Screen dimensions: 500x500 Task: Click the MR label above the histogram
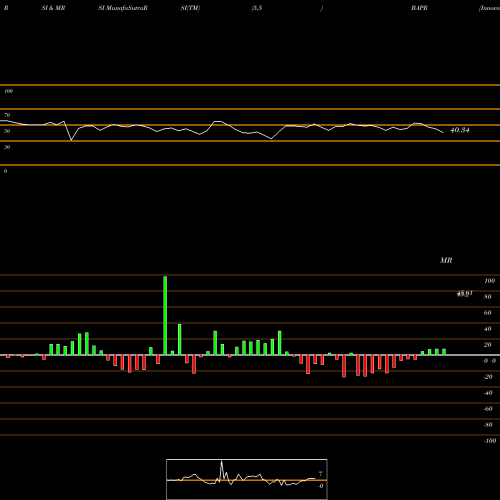click(446, 260)
